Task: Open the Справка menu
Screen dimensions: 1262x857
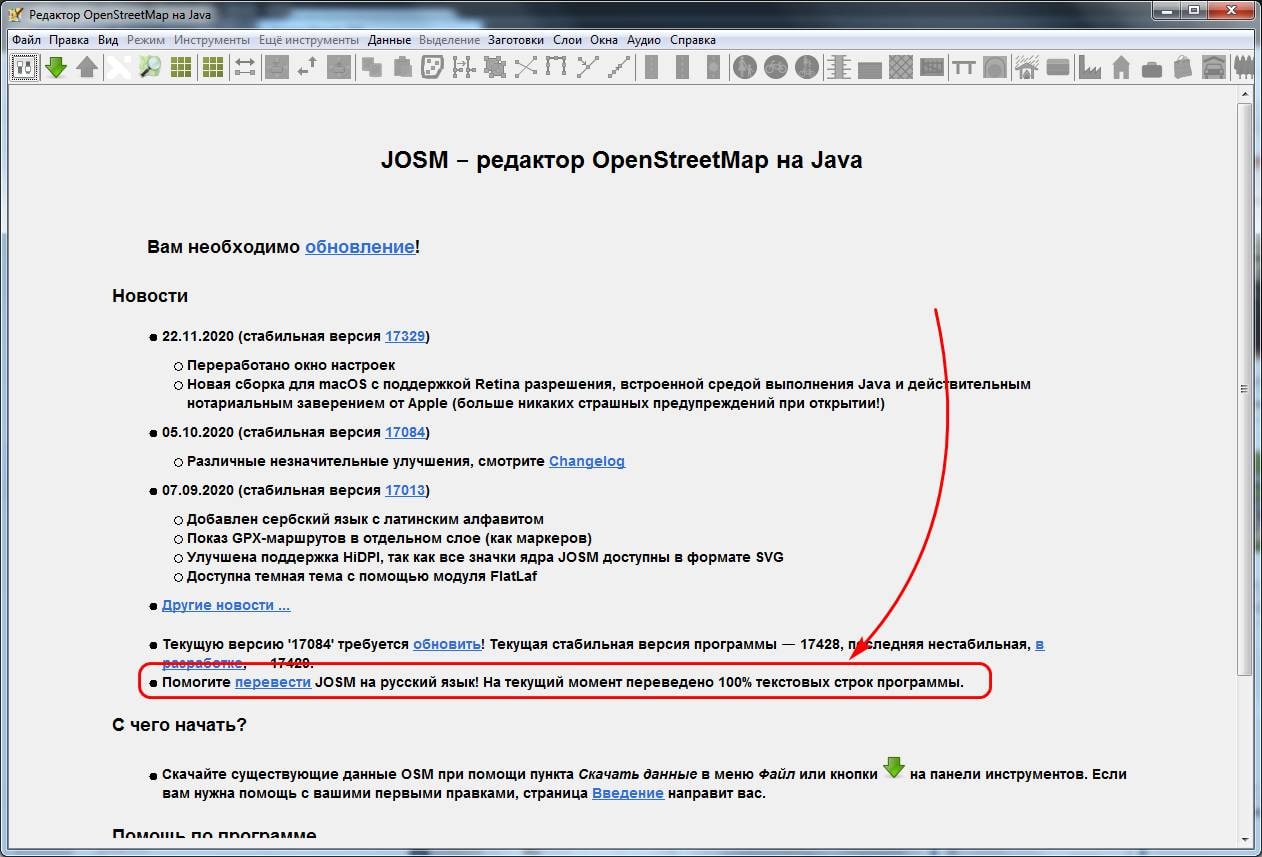Action: [x=693, y=40]
